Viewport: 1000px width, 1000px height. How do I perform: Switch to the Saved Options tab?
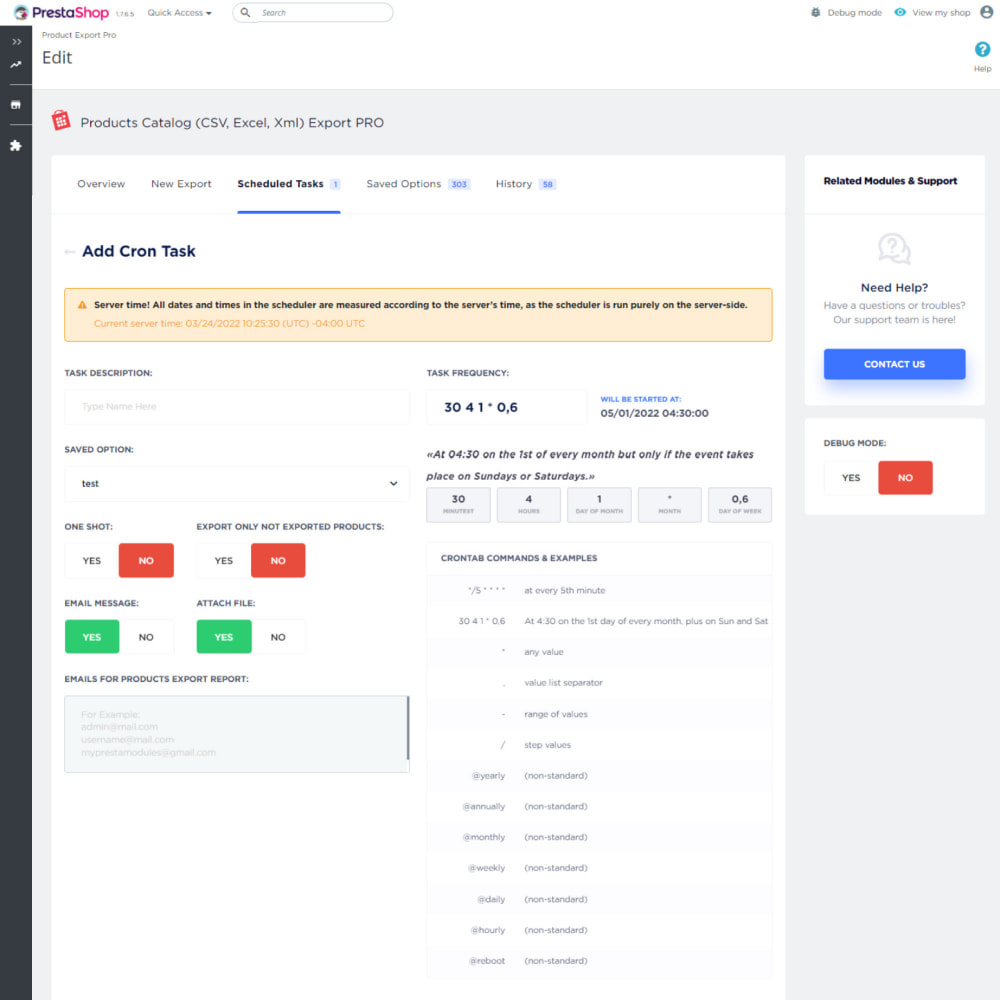point(404,184)
